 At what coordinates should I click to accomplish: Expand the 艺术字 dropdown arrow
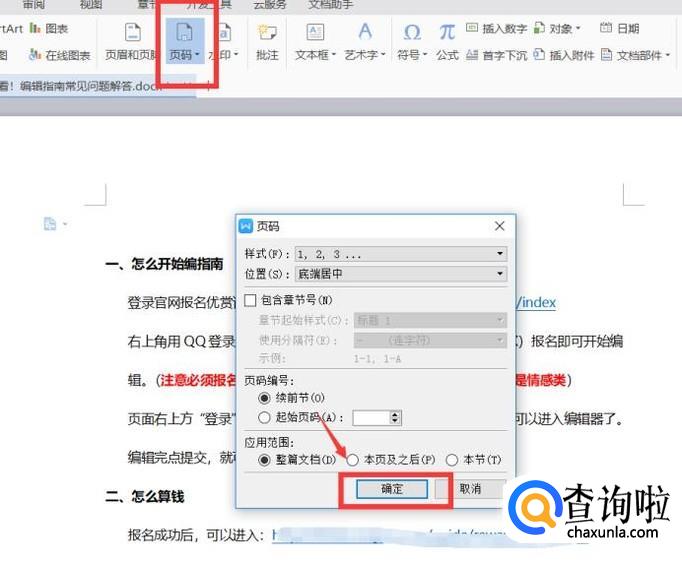[383, 55]
